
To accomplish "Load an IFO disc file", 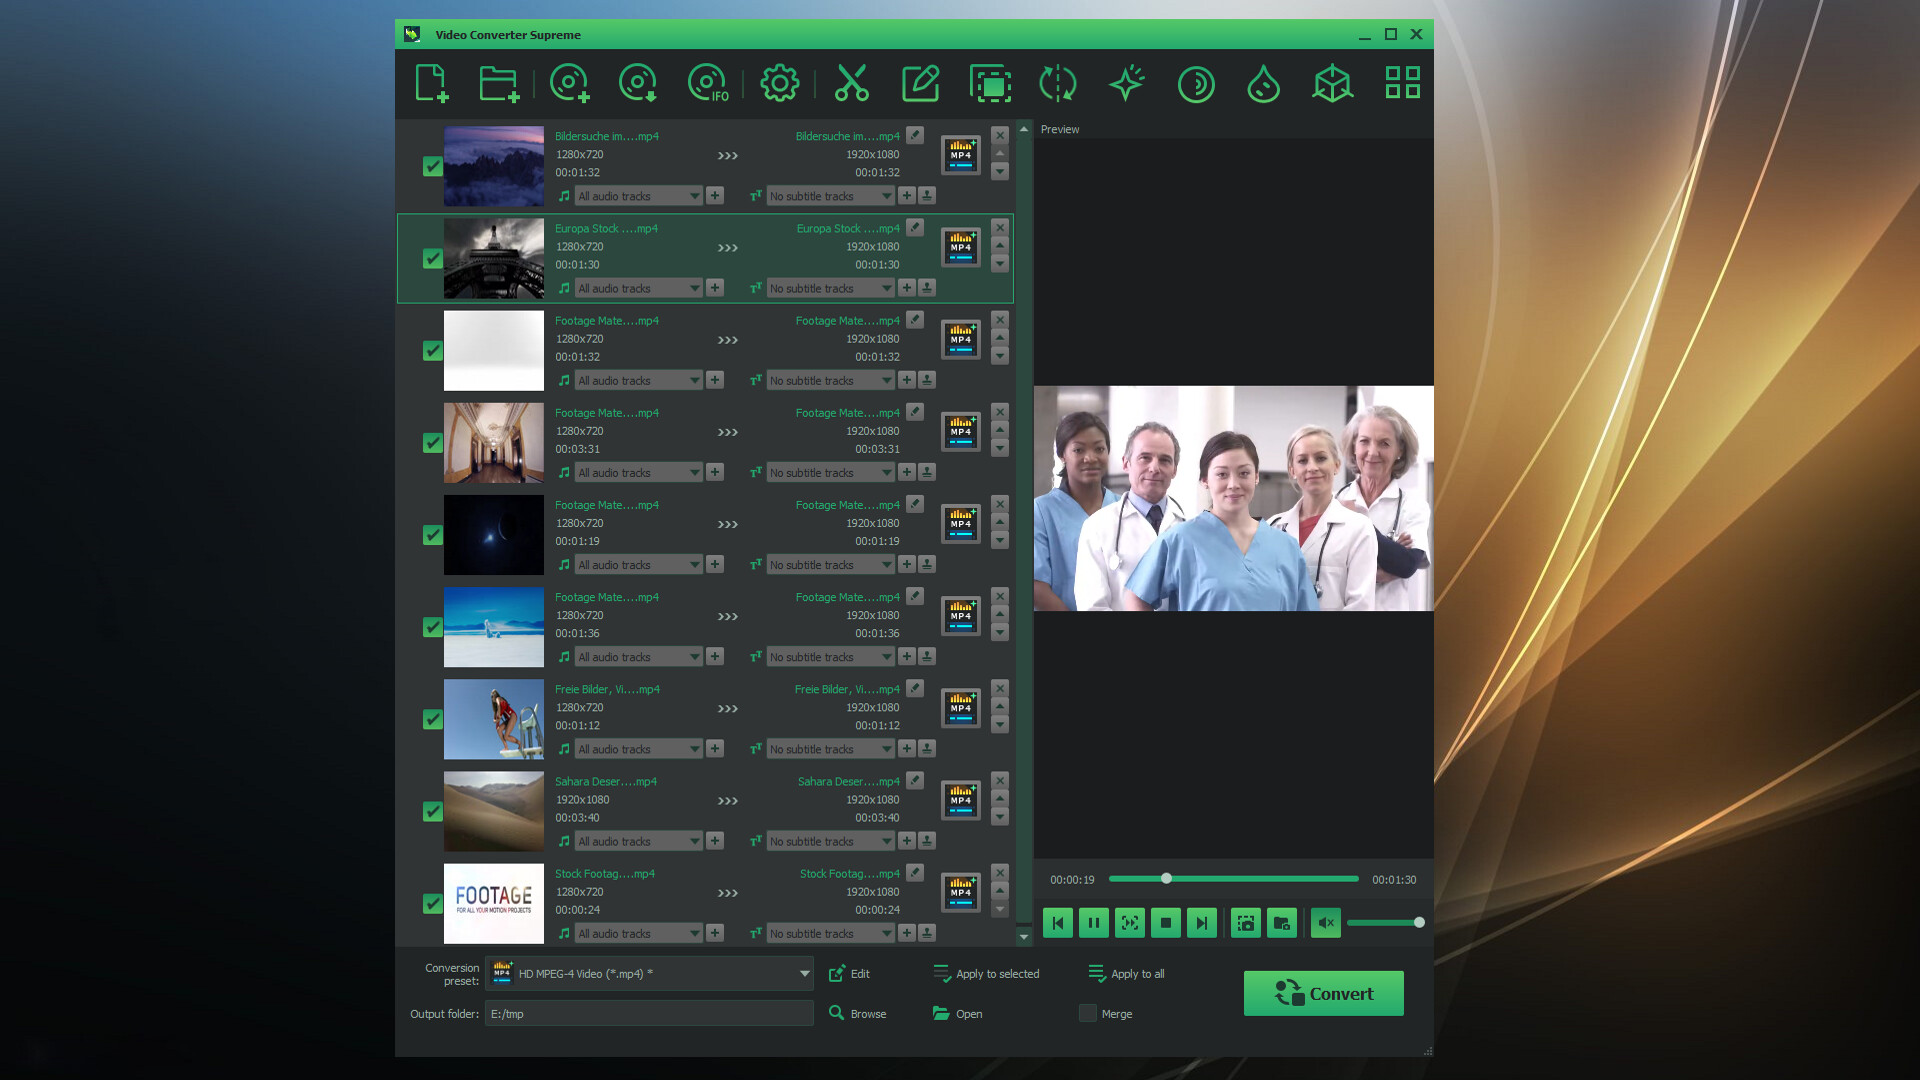I will pos(708,84).
